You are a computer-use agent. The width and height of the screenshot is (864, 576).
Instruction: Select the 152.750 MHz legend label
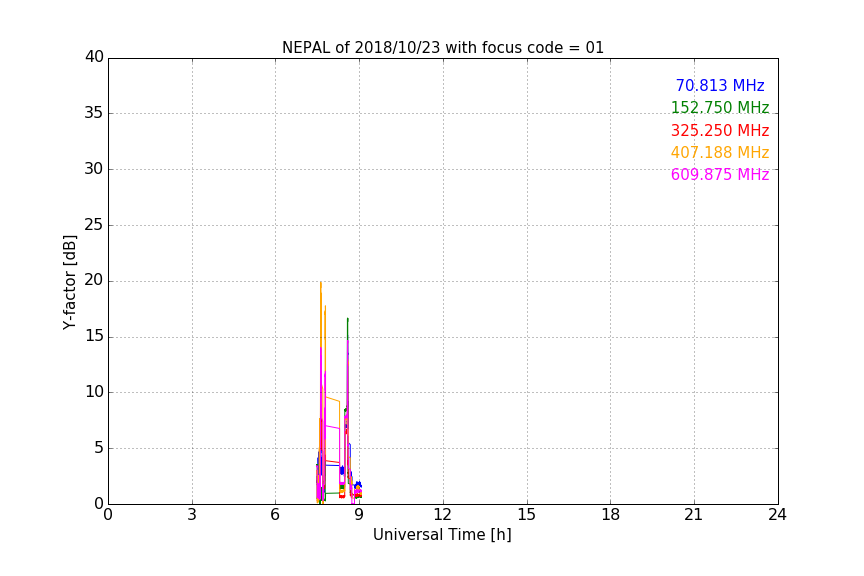click(720, 108)
